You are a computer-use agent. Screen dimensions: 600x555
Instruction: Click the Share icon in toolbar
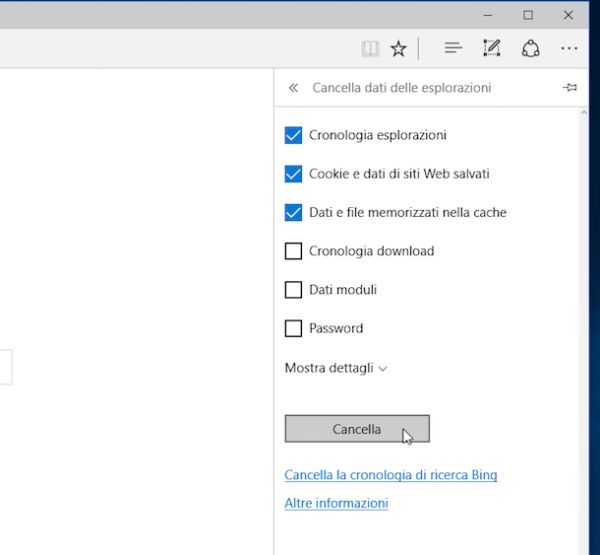click(x=530, y=48)
